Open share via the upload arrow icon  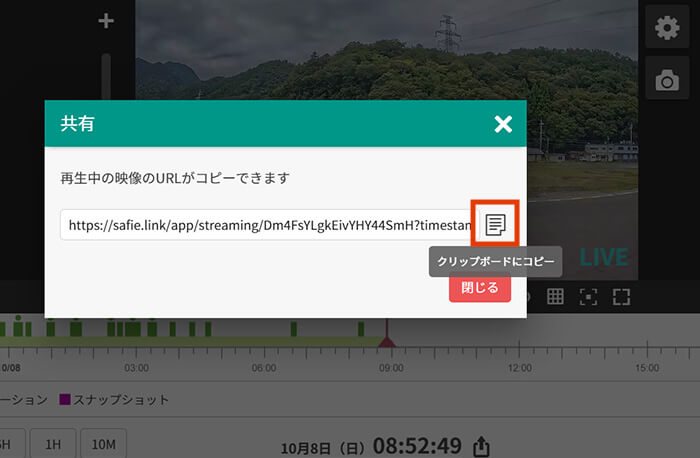pyautogui.click(x=482, y=445)
